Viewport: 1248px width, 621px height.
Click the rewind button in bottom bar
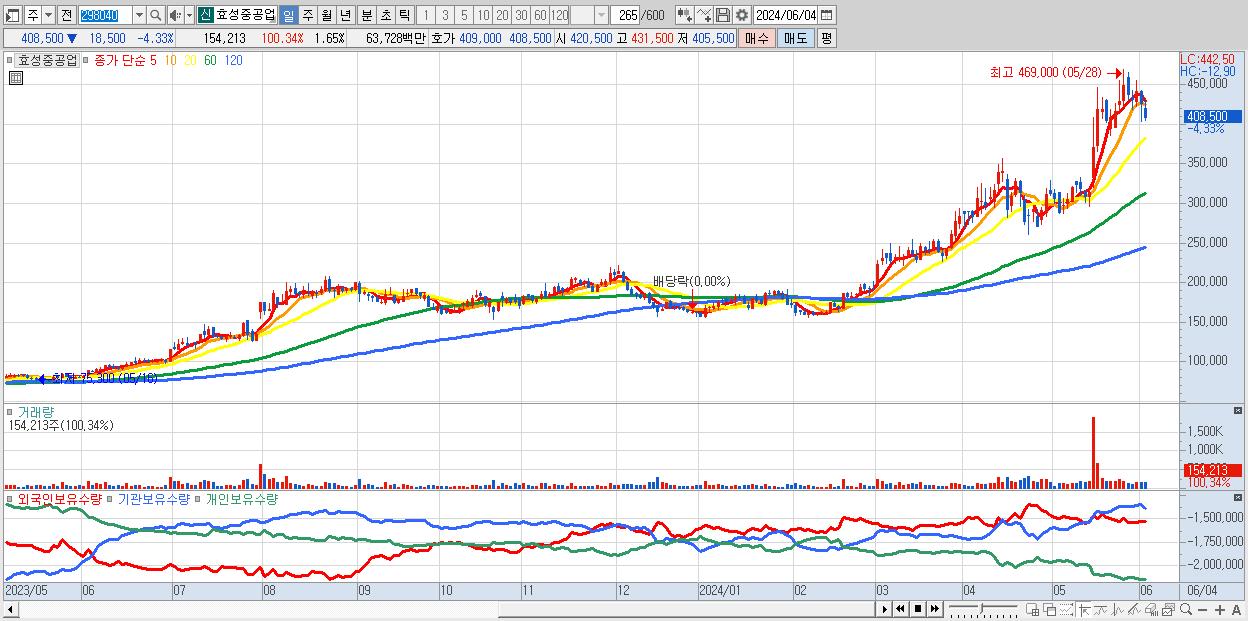(x=901, y=609)
